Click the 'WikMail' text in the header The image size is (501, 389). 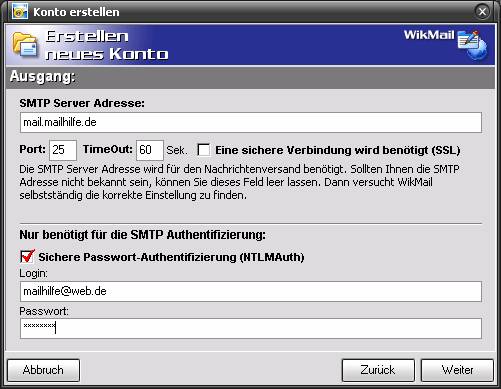tap(429, 35)
